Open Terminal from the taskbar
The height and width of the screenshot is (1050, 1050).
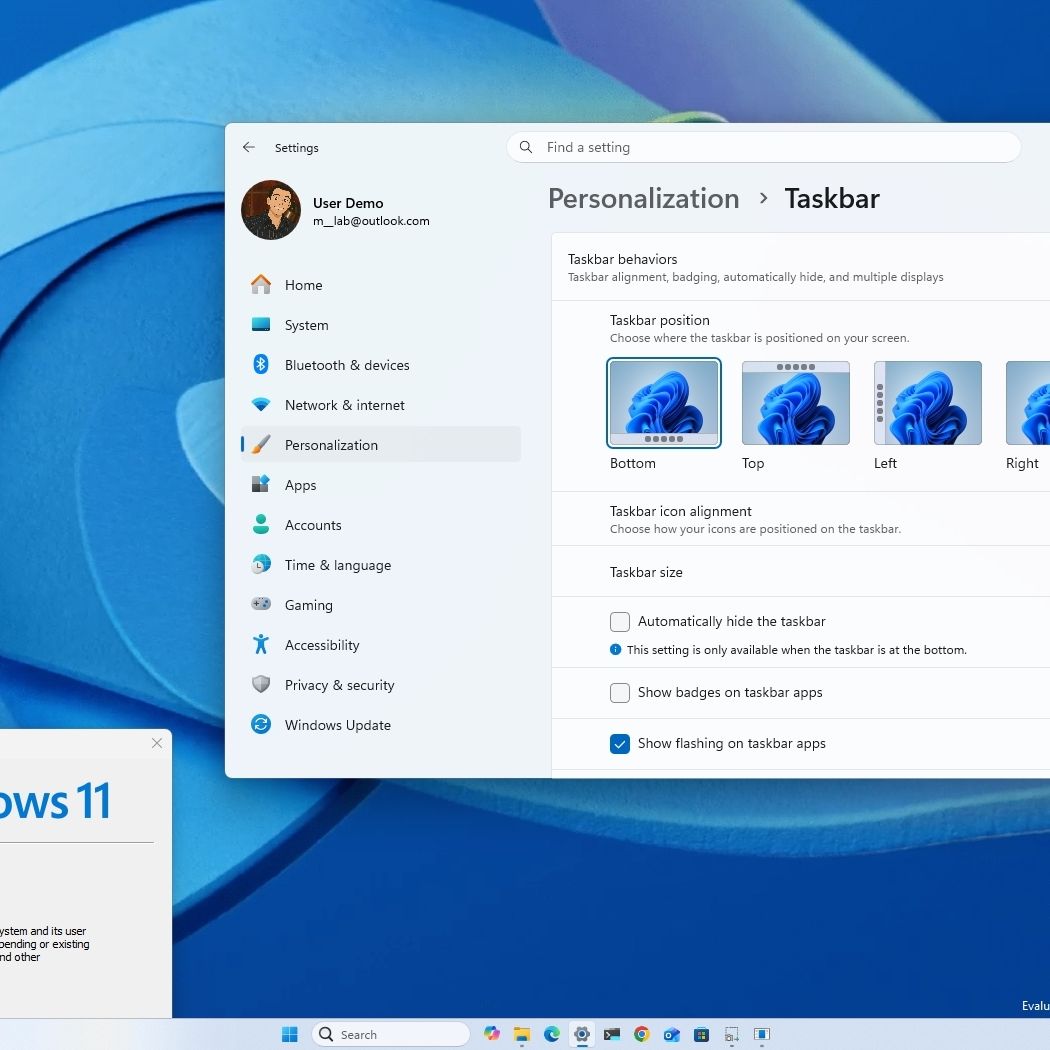click(x=612, y=1034)
